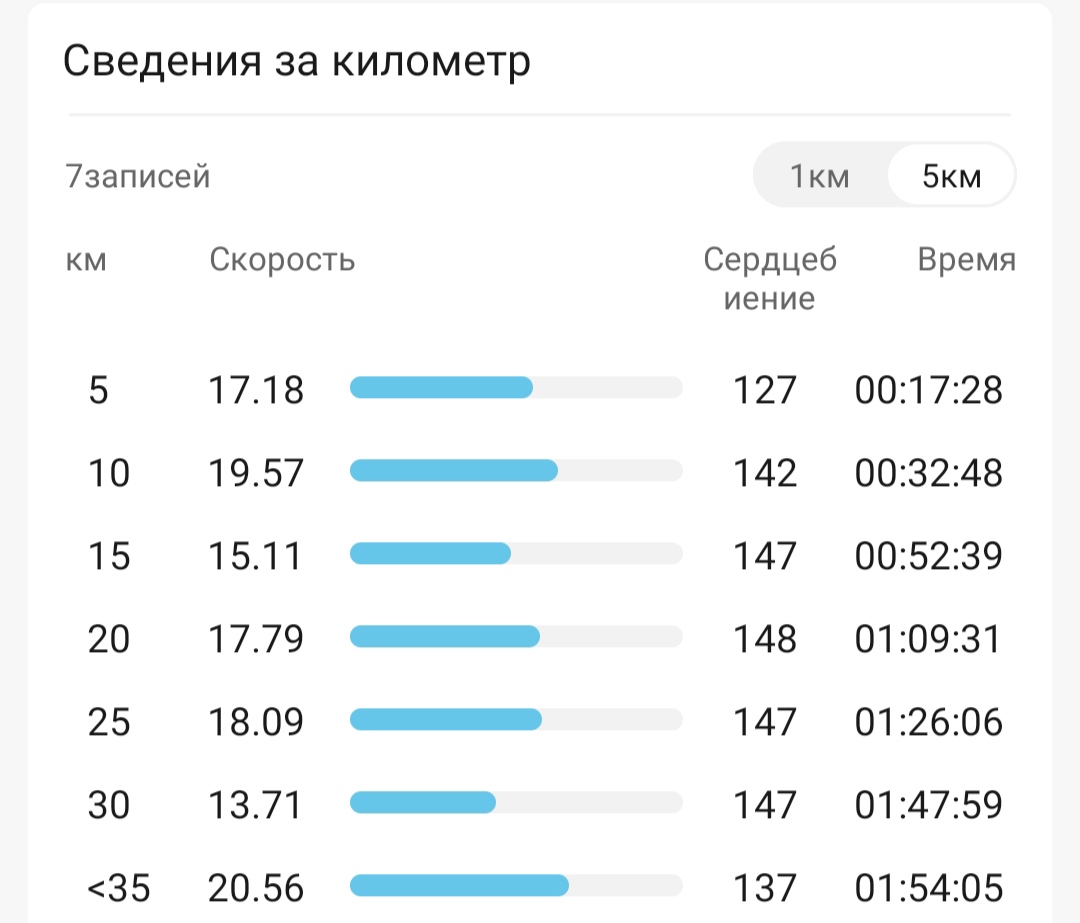Click the 7записей count label

coord(138,176)
